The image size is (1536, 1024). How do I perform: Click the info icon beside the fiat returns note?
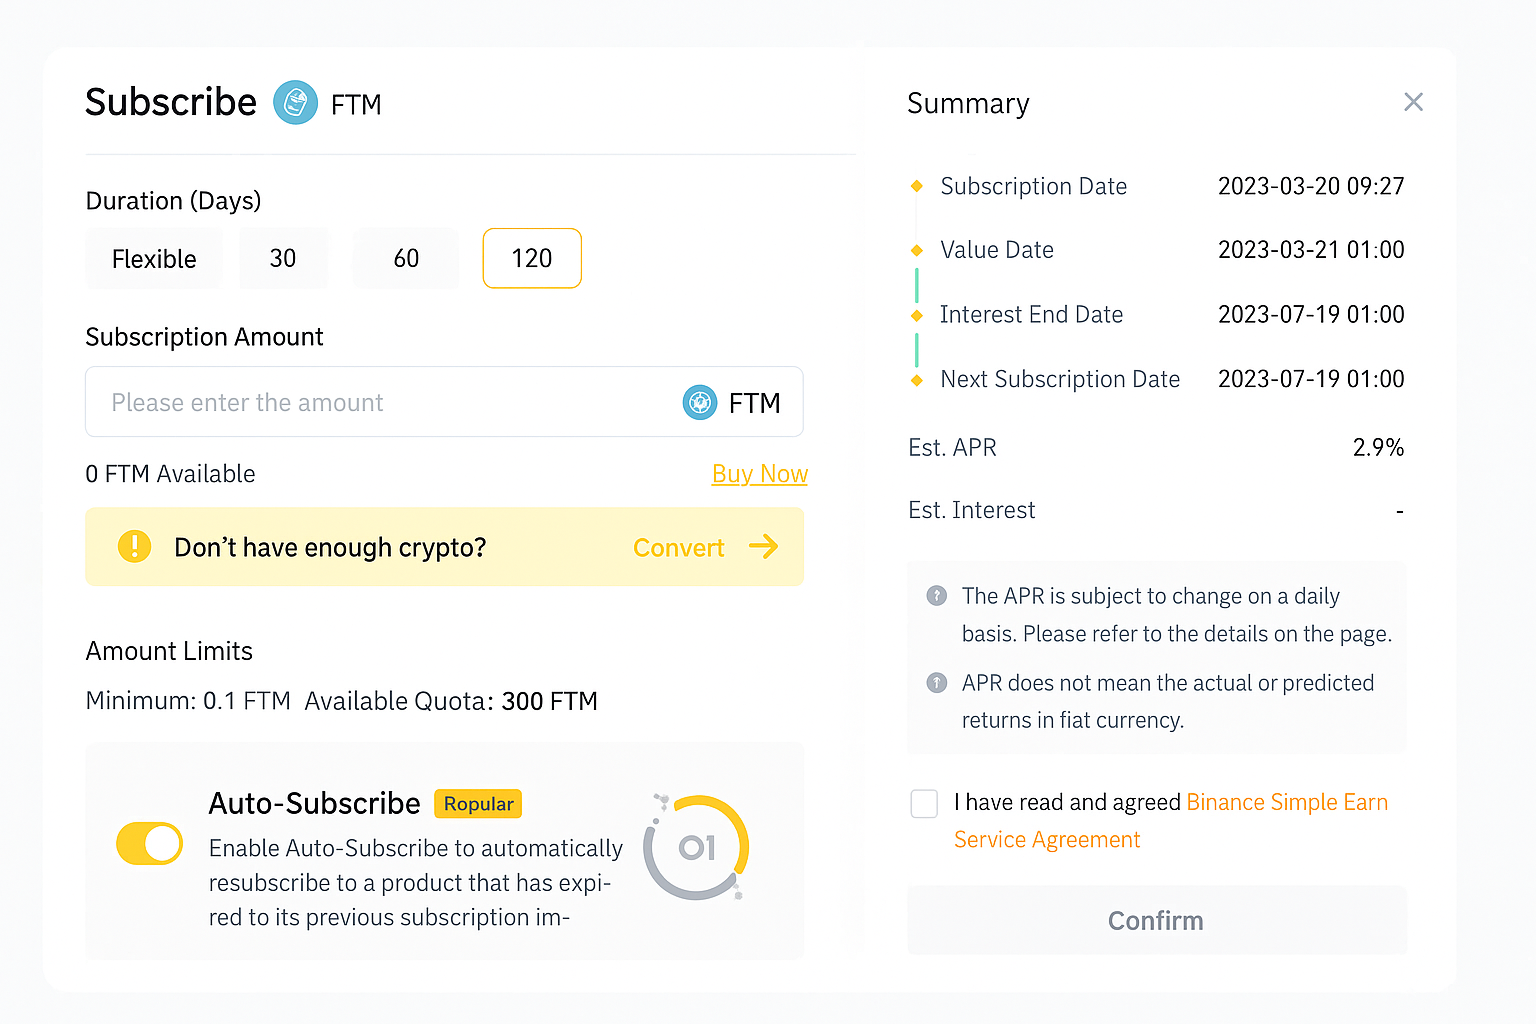click(936, 683)
